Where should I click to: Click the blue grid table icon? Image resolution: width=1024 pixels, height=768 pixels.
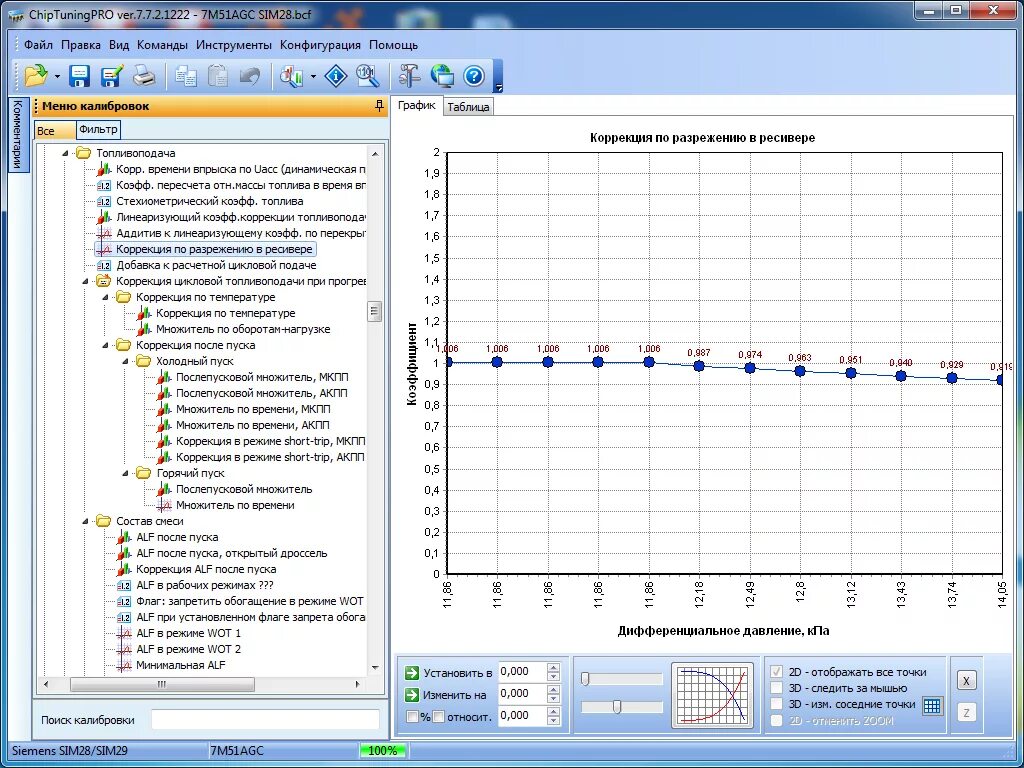click(x=933, y=705)
